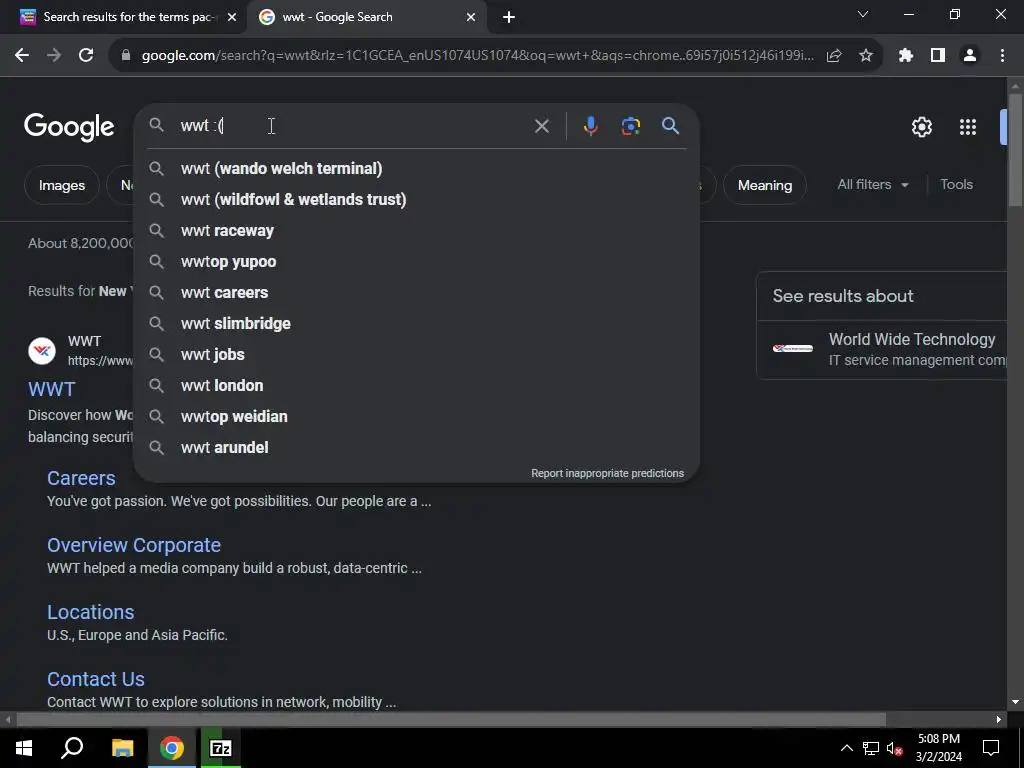Share this page from address bar
Image resolution: width=1024 pixels, height=768 pixels.
pos(834,56)
